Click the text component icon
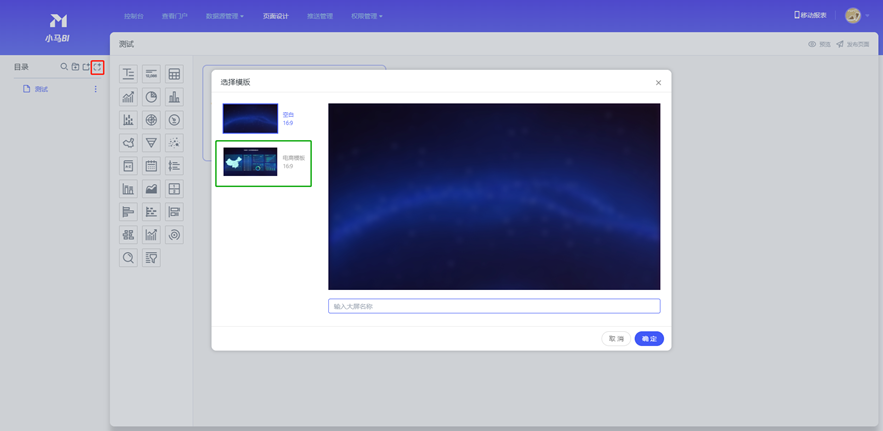 click(x=128, y=74)
